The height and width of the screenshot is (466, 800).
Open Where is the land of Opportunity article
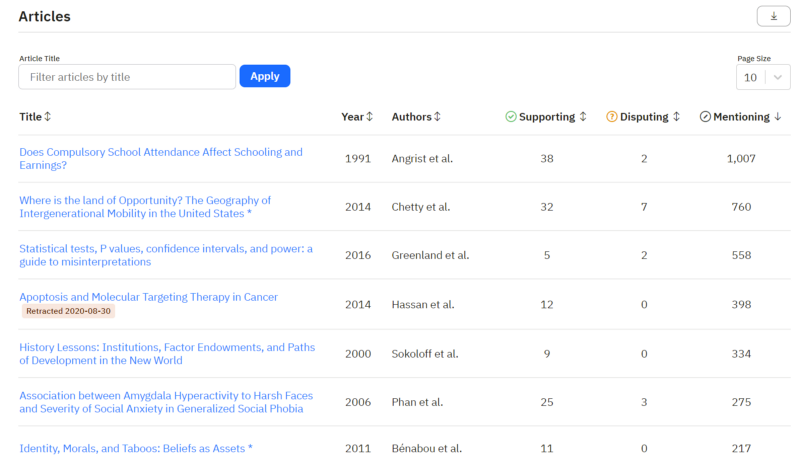145,207
